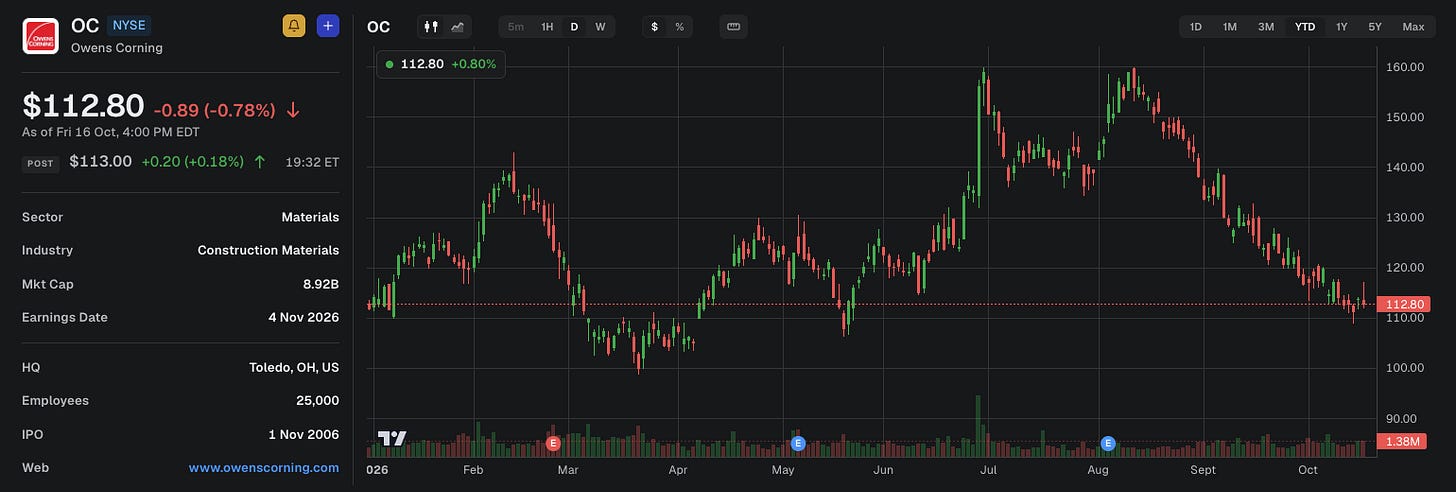Switch to the 1Y range
1456x492 pixels.
[1342, 27]
